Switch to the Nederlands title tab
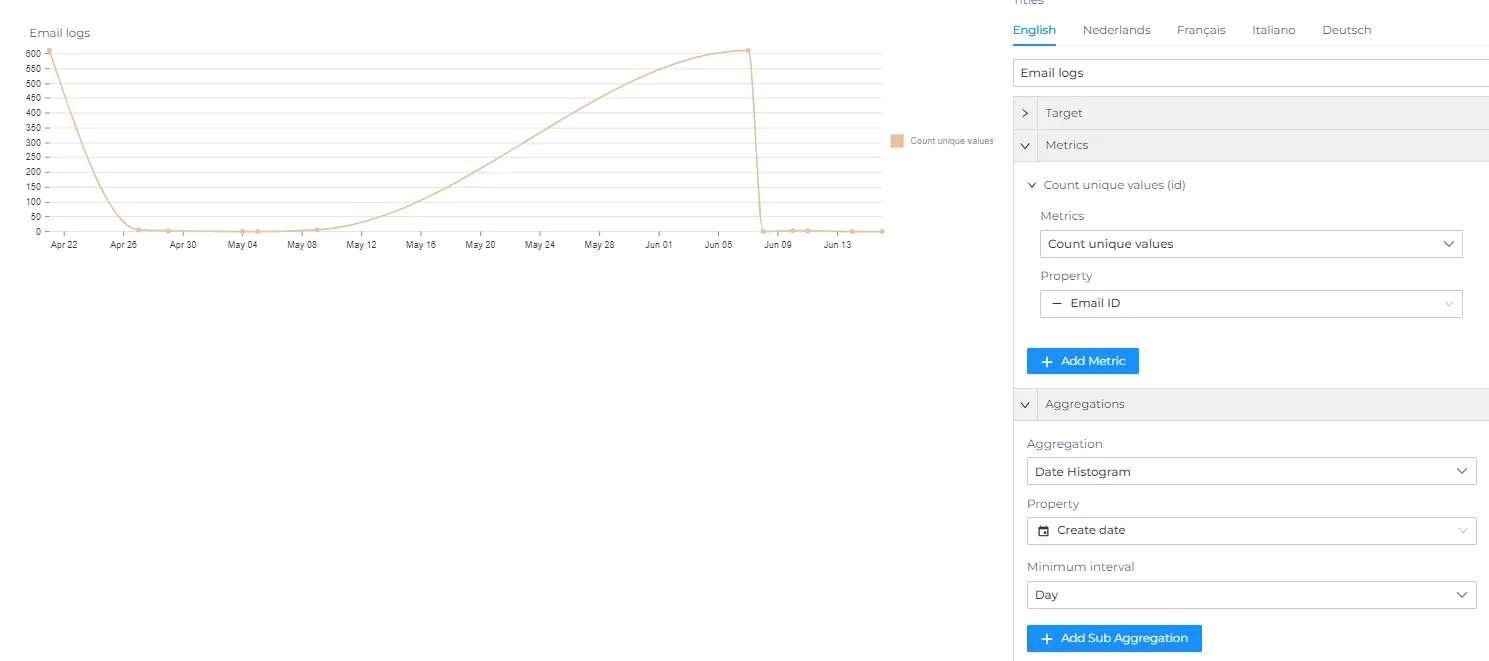Viewport: 1489px width, 661px height. tap(1116, 30)
